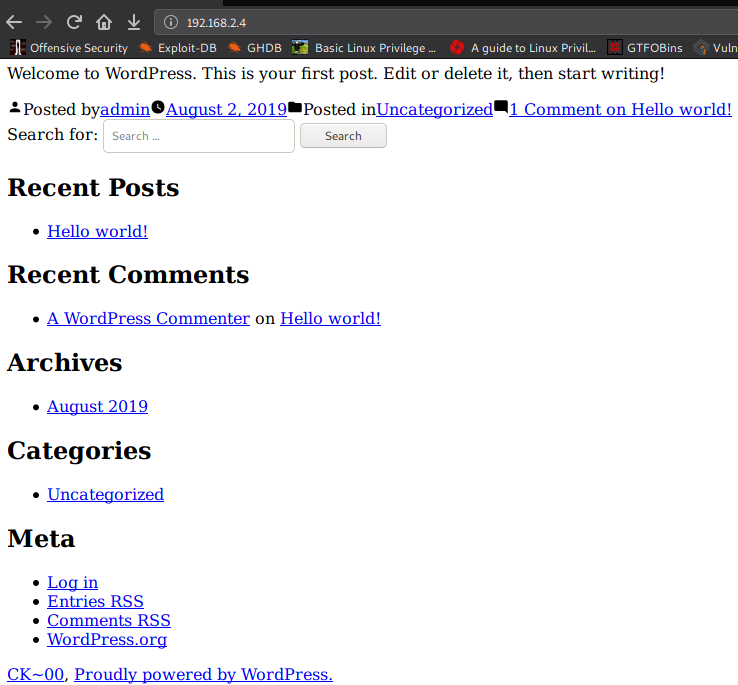Show site information for 192.168.2.4

click(171, 22)
